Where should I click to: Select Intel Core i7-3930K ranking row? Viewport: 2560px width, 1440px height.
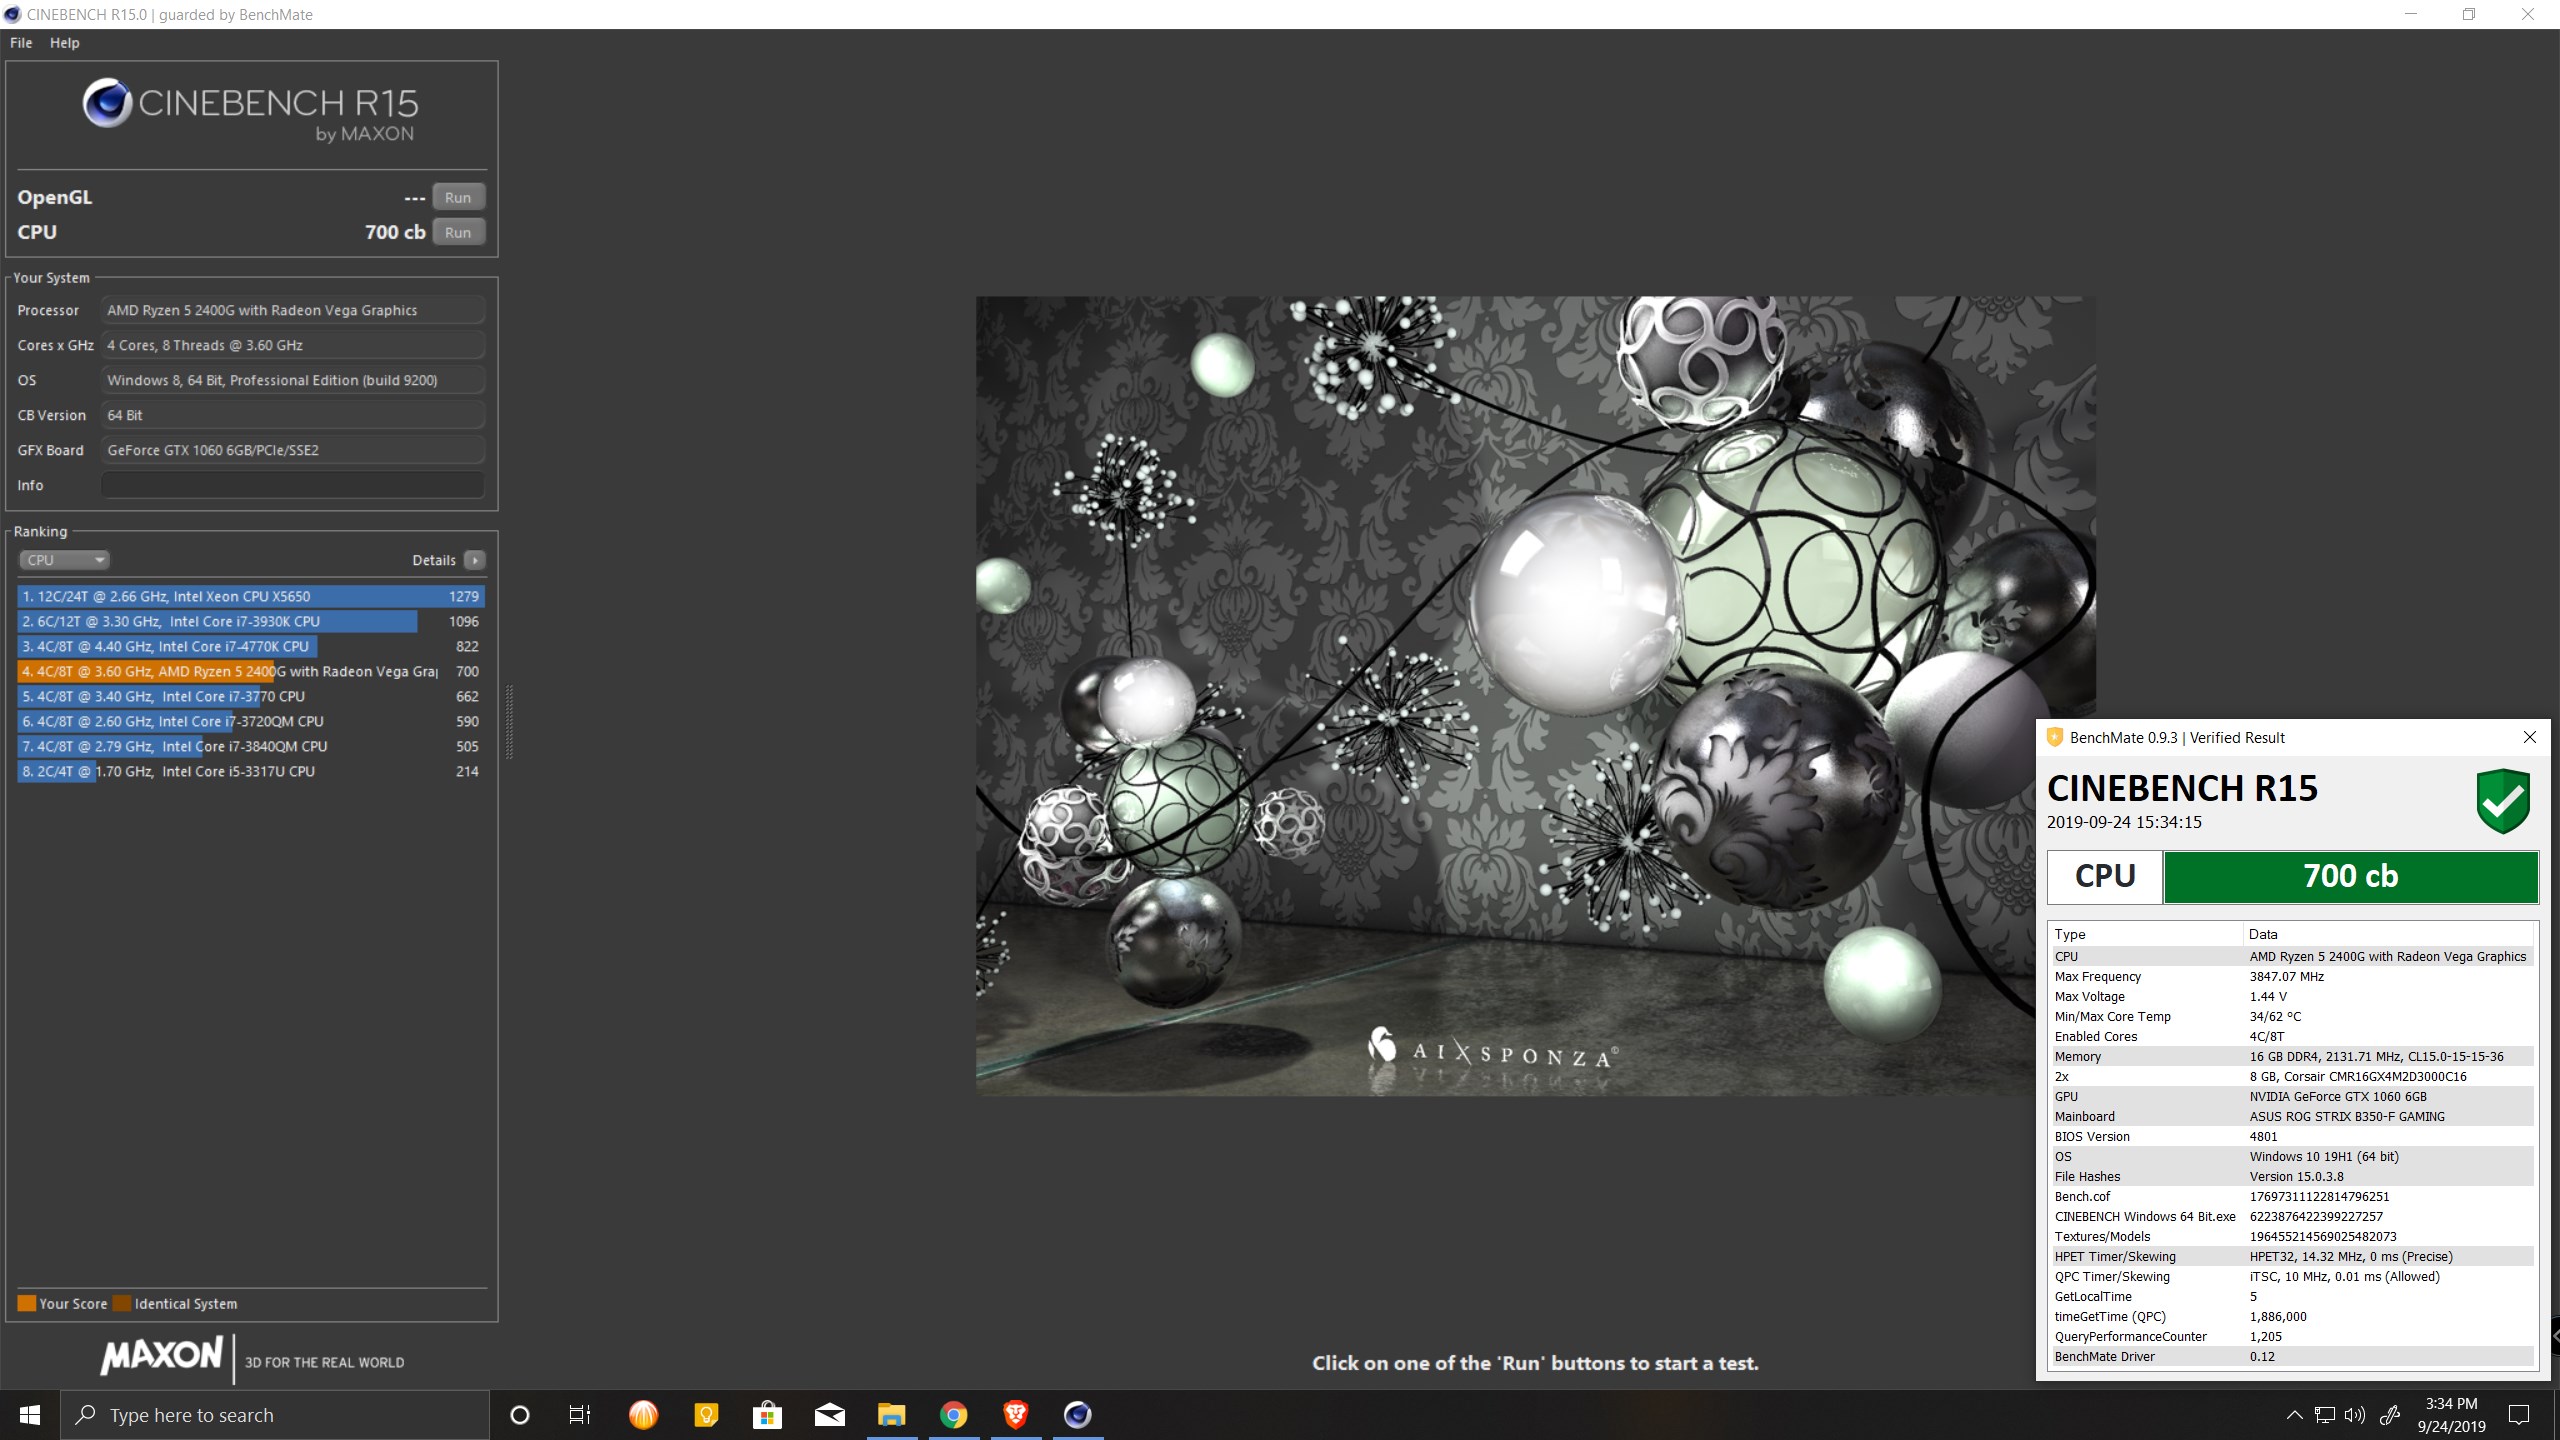(x=251, y=621)
